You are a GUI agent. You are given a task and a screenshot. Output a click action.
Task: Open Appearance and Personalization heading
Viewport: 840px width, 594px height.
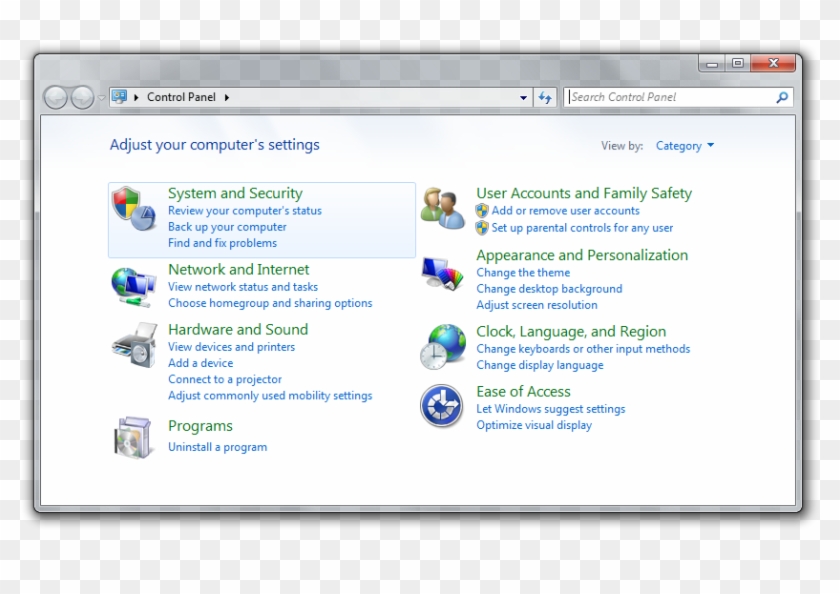tap(582, 255)
